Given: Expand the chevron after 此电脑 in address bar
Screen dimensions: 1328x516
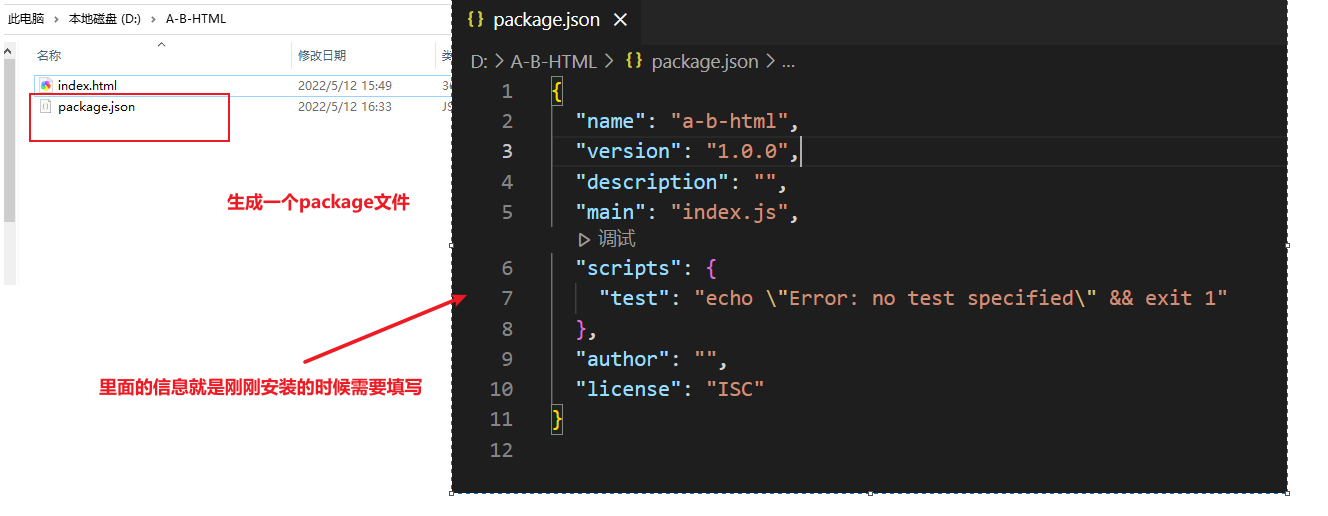Looking at the screenshot, I should 57,19.
